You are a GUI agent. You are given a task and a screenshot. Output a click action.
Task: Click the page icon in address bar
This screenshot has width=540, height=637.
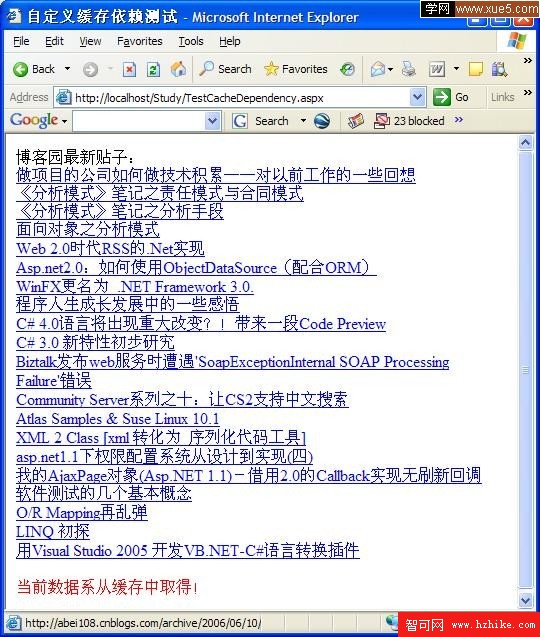pyautogui.click(x=63, y=98)
